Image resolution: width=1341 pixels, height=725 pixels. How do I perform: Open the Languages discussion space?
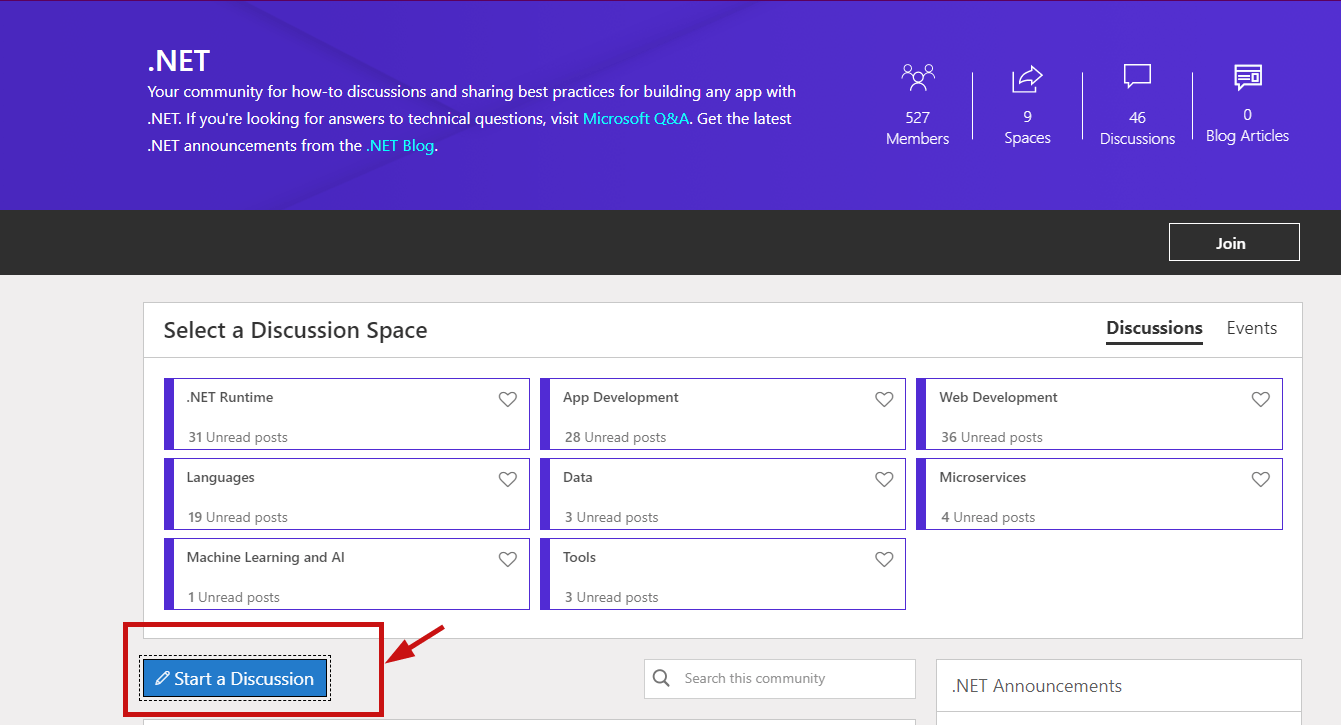coord(347,494)
